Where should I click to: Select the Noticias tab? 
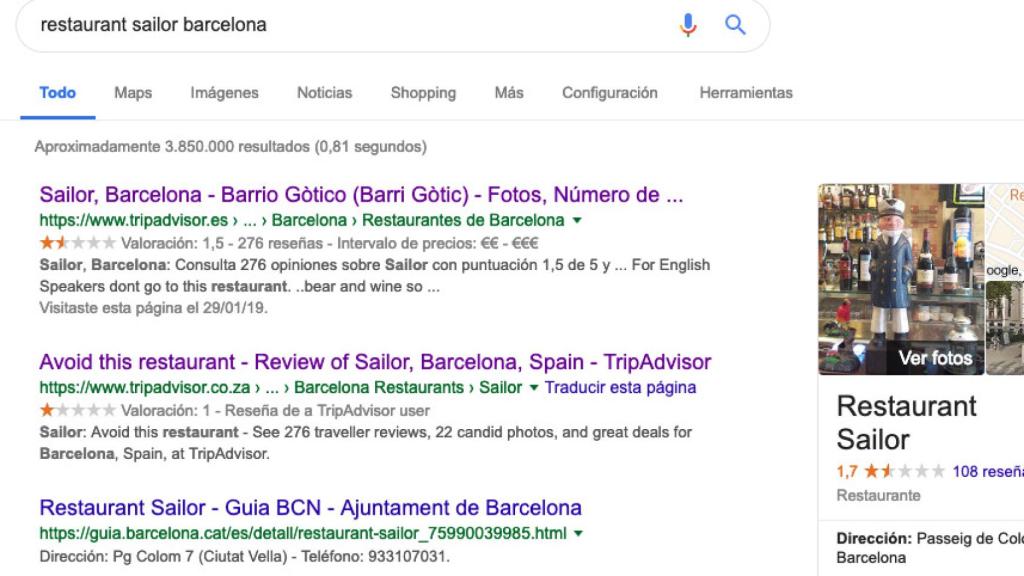[324, 93]
